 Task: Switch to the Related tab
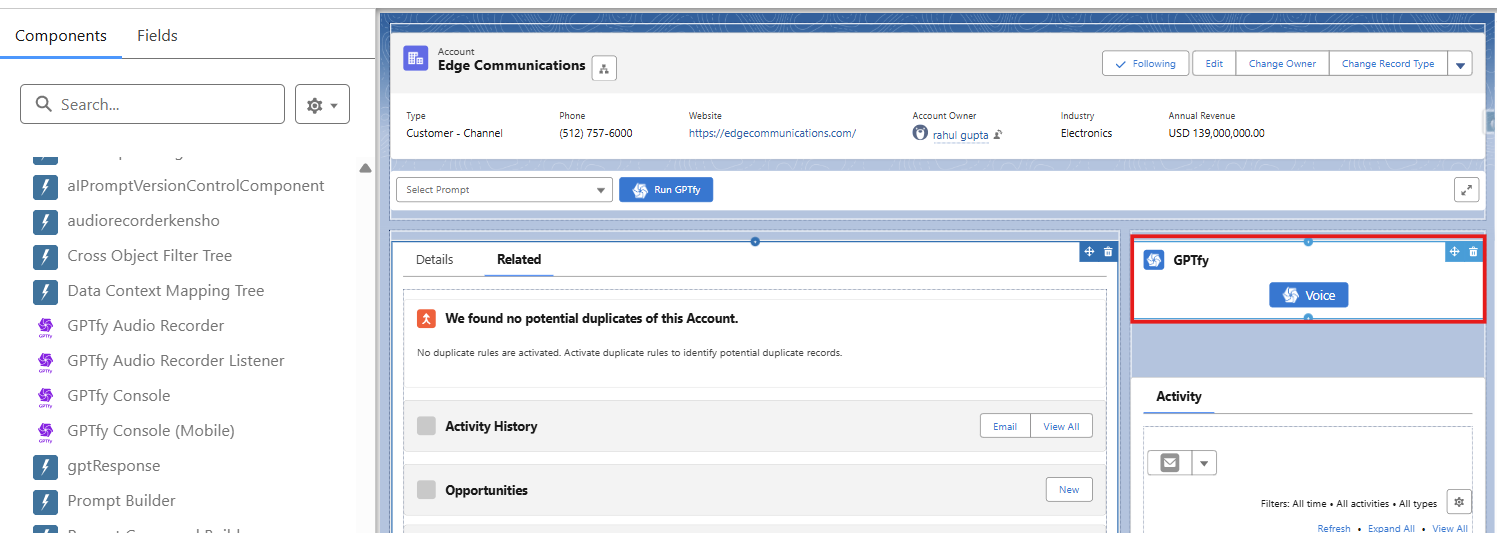[x=519, y=259]
